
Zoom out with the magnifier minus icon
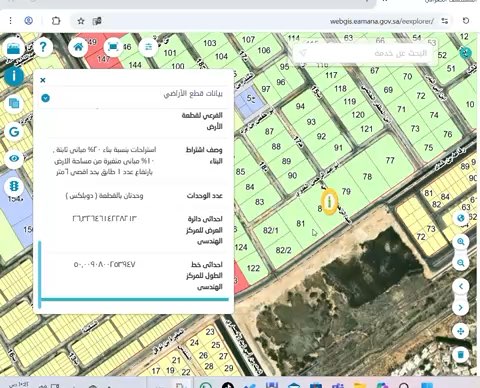(461, 263)
